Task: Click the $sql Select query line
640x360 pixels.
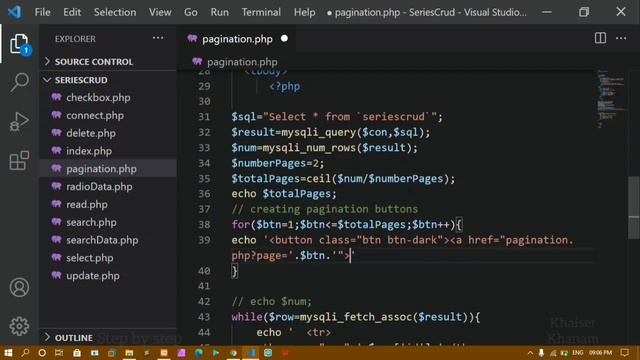Action: coord(337,117)
